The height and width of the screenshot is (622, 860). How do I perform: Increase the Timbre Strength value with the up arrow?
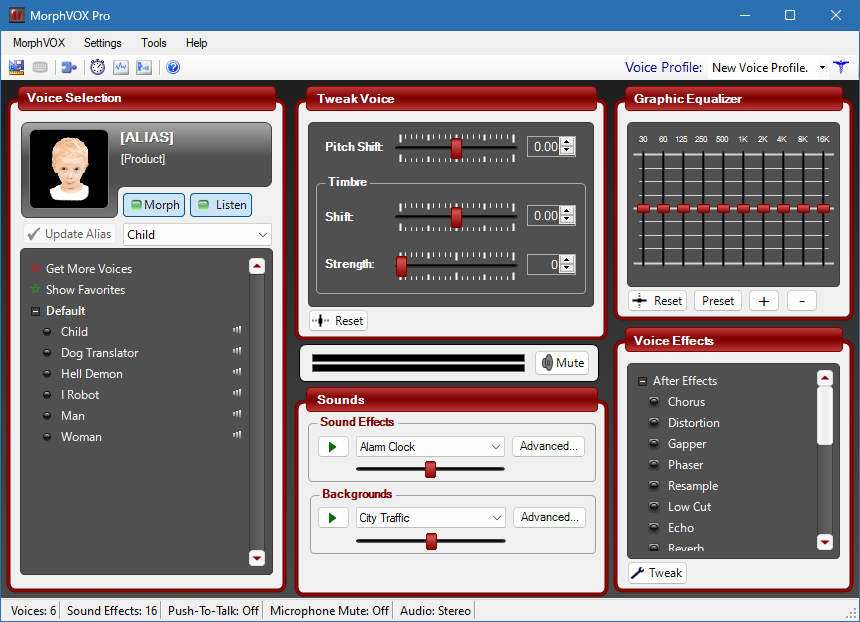568,260
